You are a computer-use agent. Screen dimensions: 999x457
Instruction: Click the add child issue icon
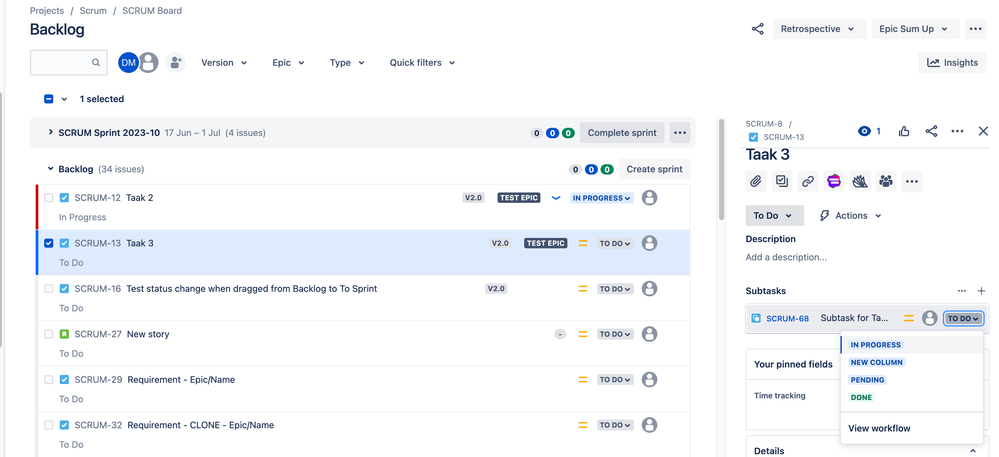pyautogui.click(x=782, y=182)
